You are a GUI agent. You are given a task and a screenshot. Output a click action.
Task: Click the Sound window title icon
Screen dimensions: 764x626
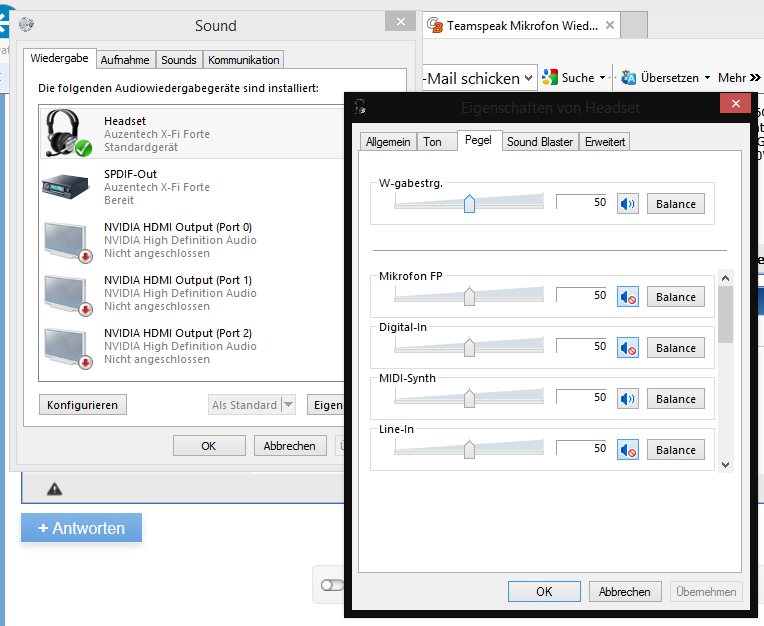(x=26, y=24)
